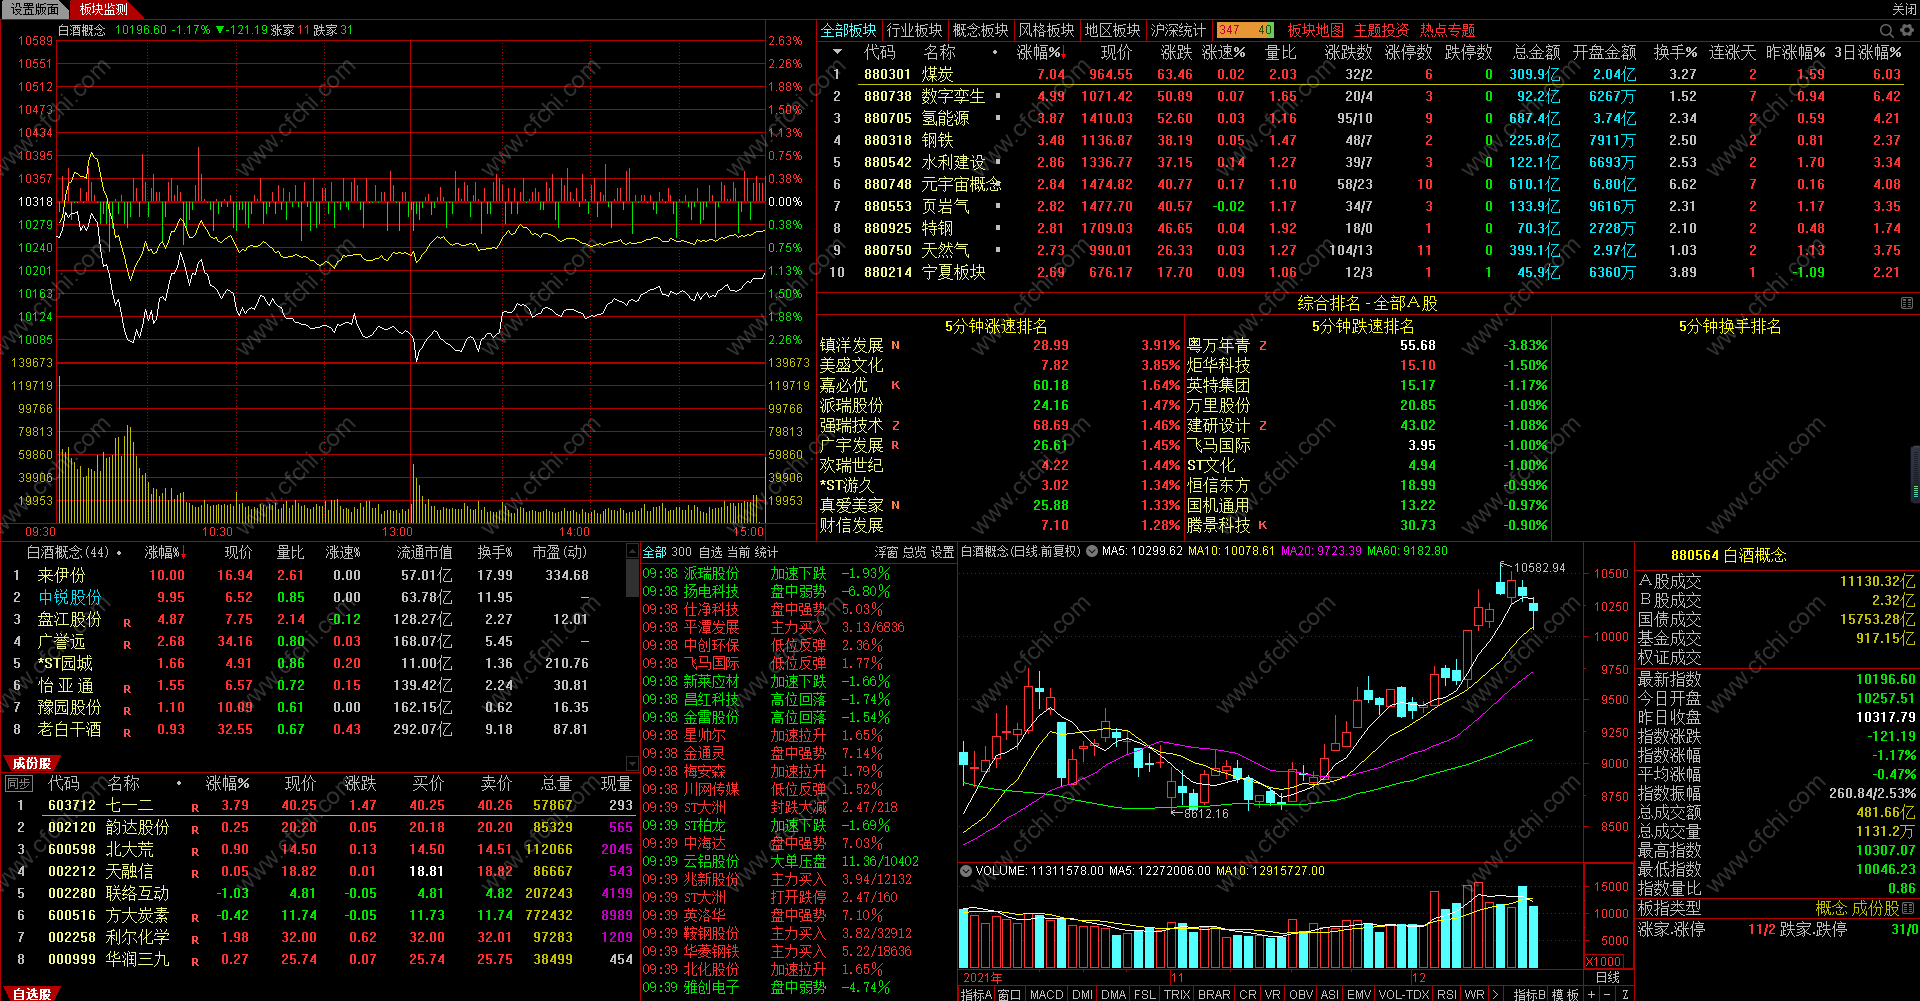The image size is (1920, 1001).
Task: Sort by 涨幅% column in sector table
Action: 1040,52
